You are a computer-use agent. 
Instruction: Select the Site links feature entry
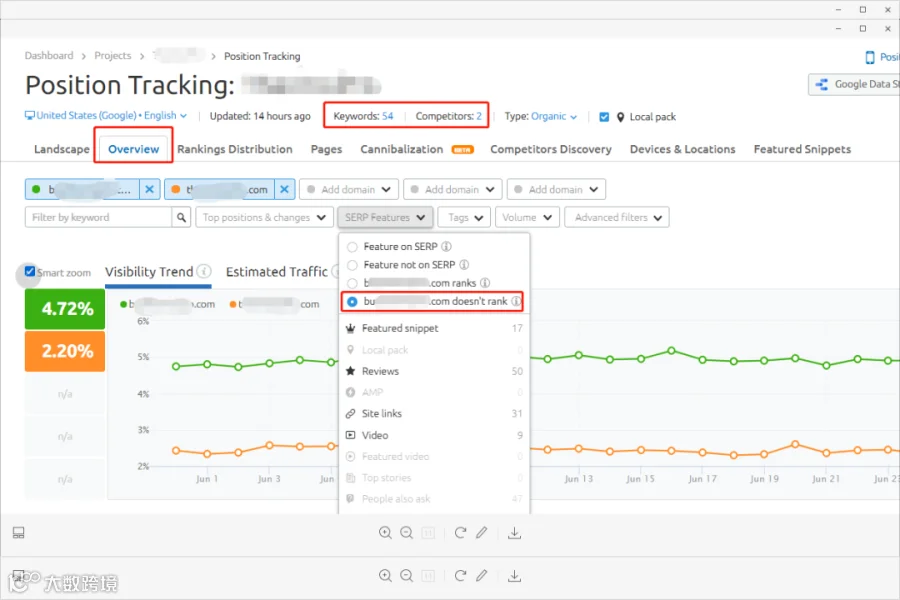(x=434, y=413)
